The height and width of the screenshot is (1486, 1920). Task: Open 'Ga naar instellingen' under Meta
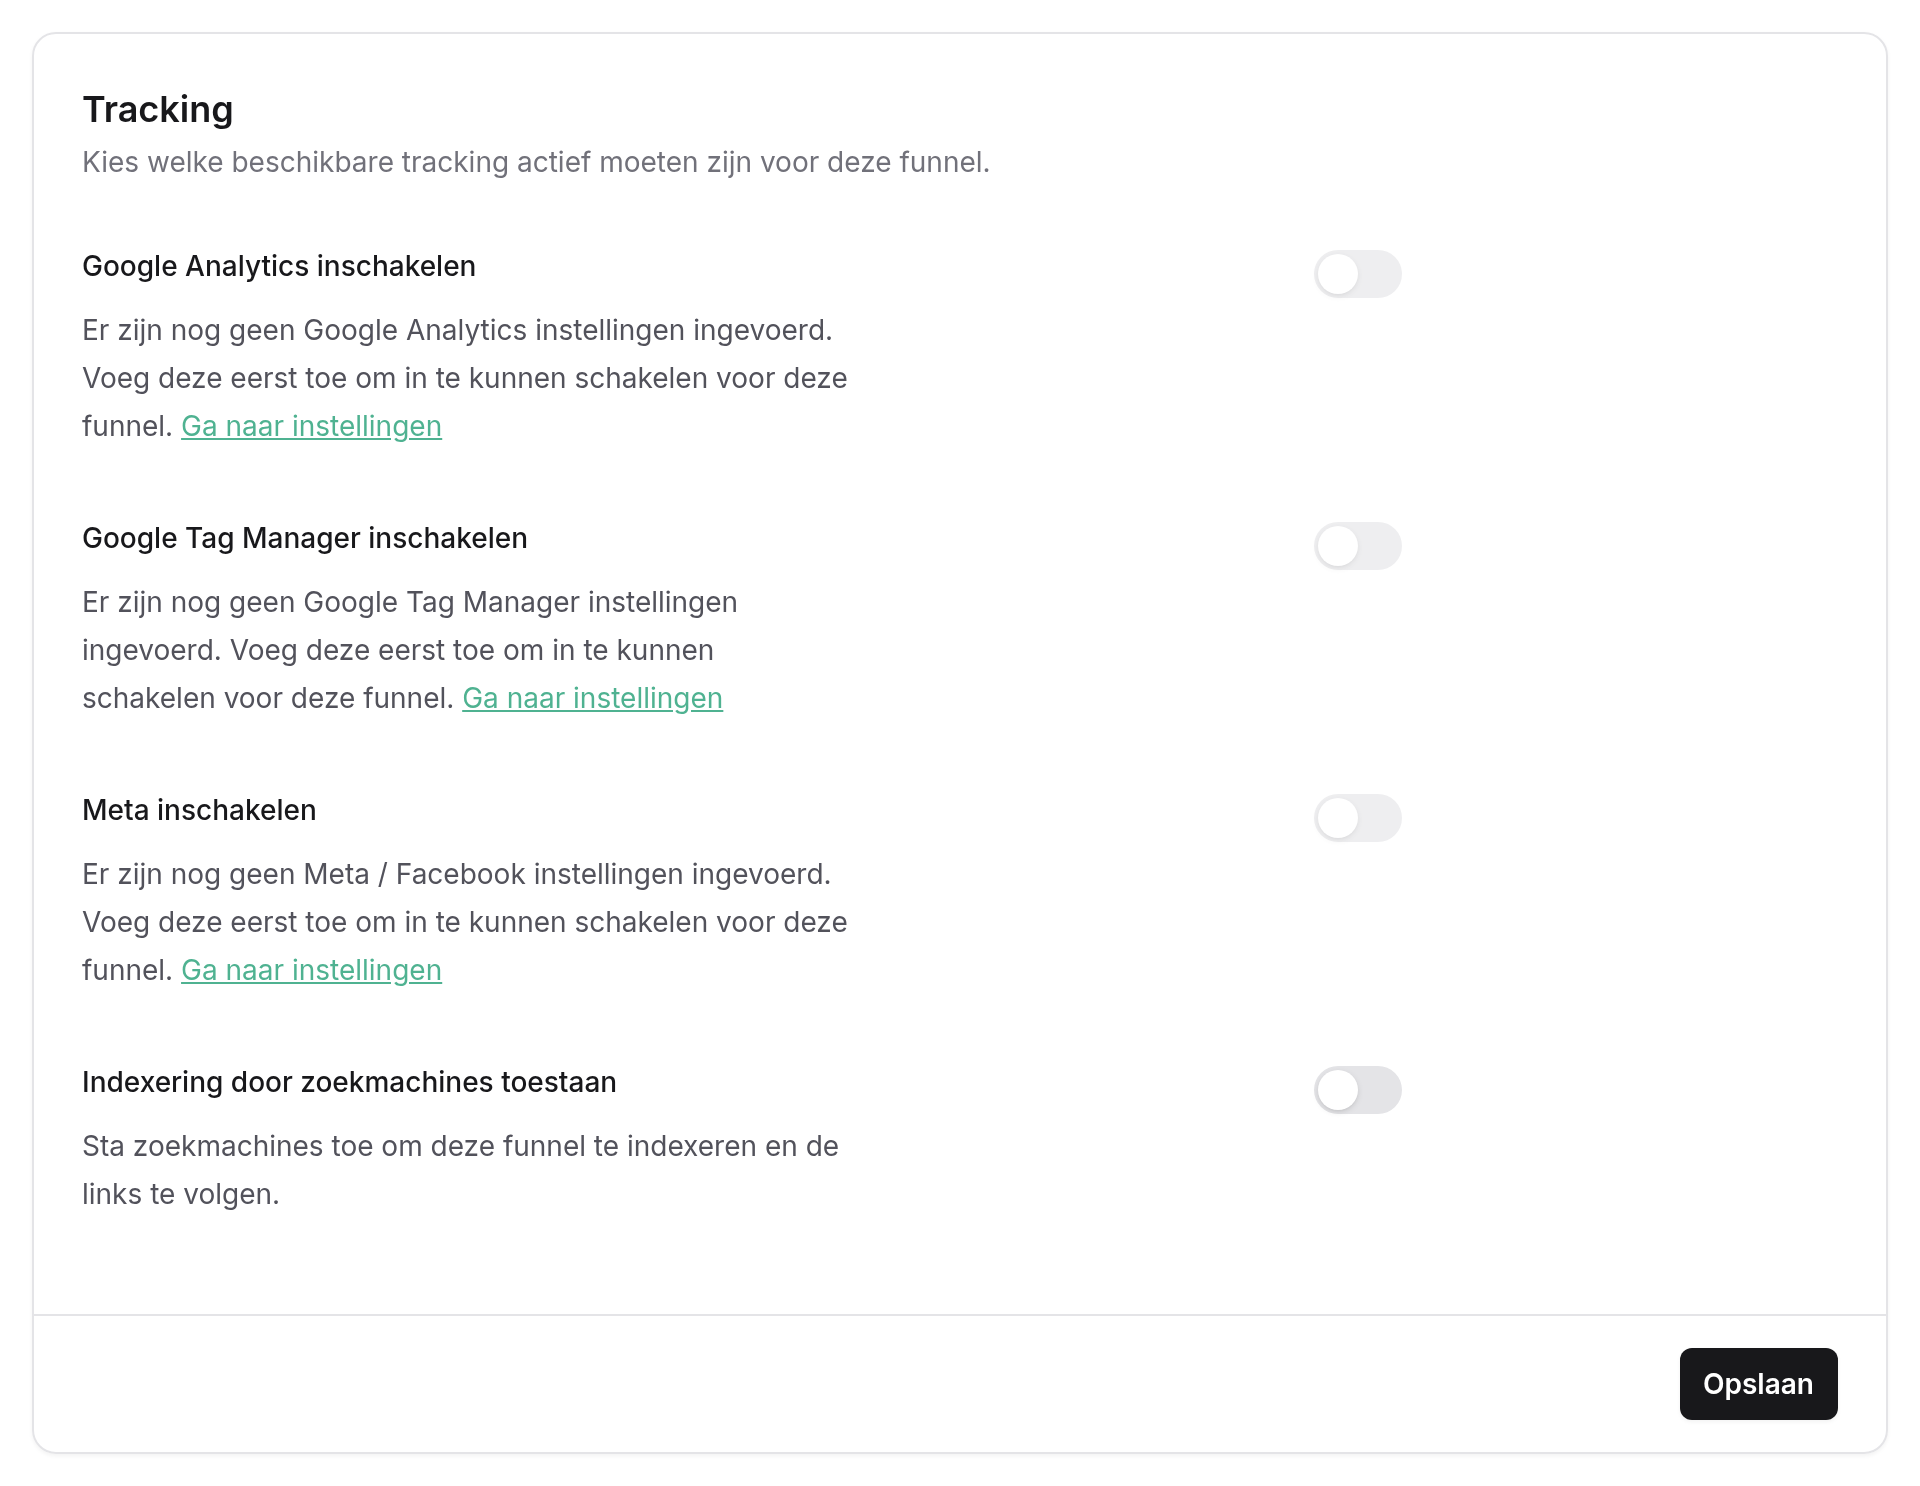[311, 970]
